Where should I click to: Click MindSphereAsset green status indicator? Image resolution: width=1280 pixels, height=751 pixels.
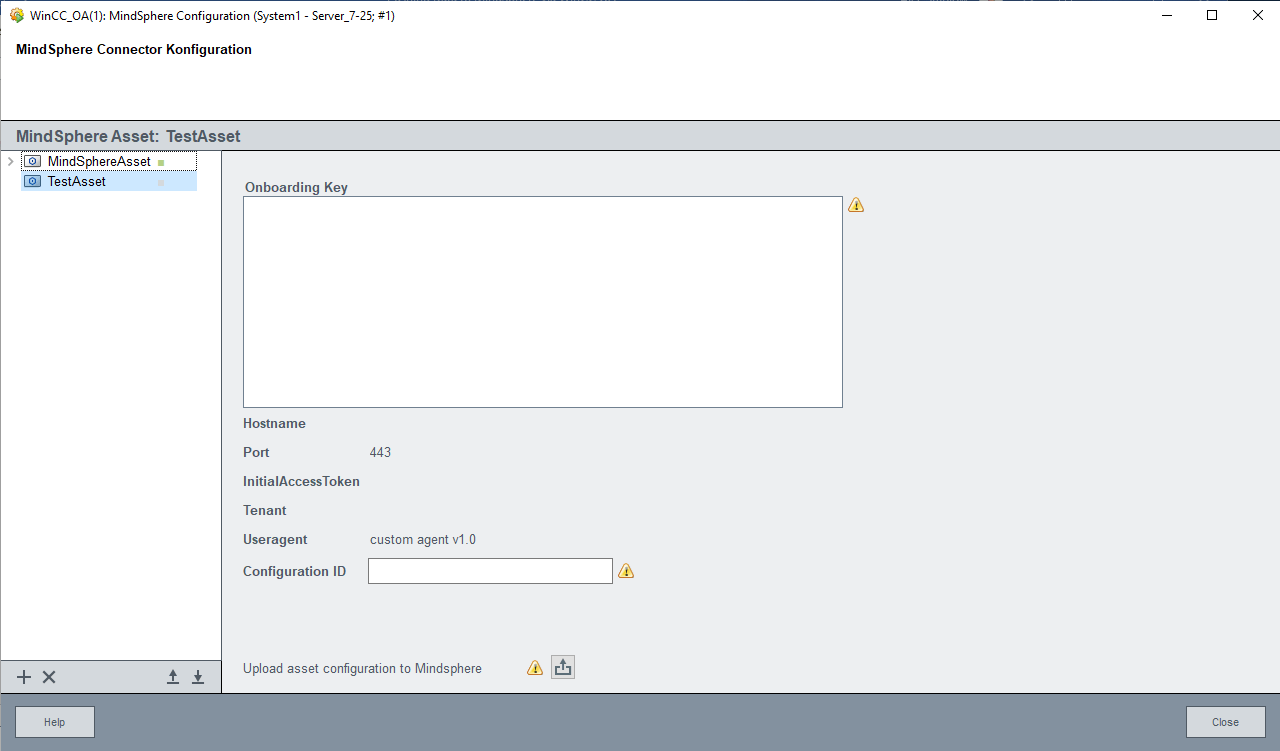pos(160,162)
